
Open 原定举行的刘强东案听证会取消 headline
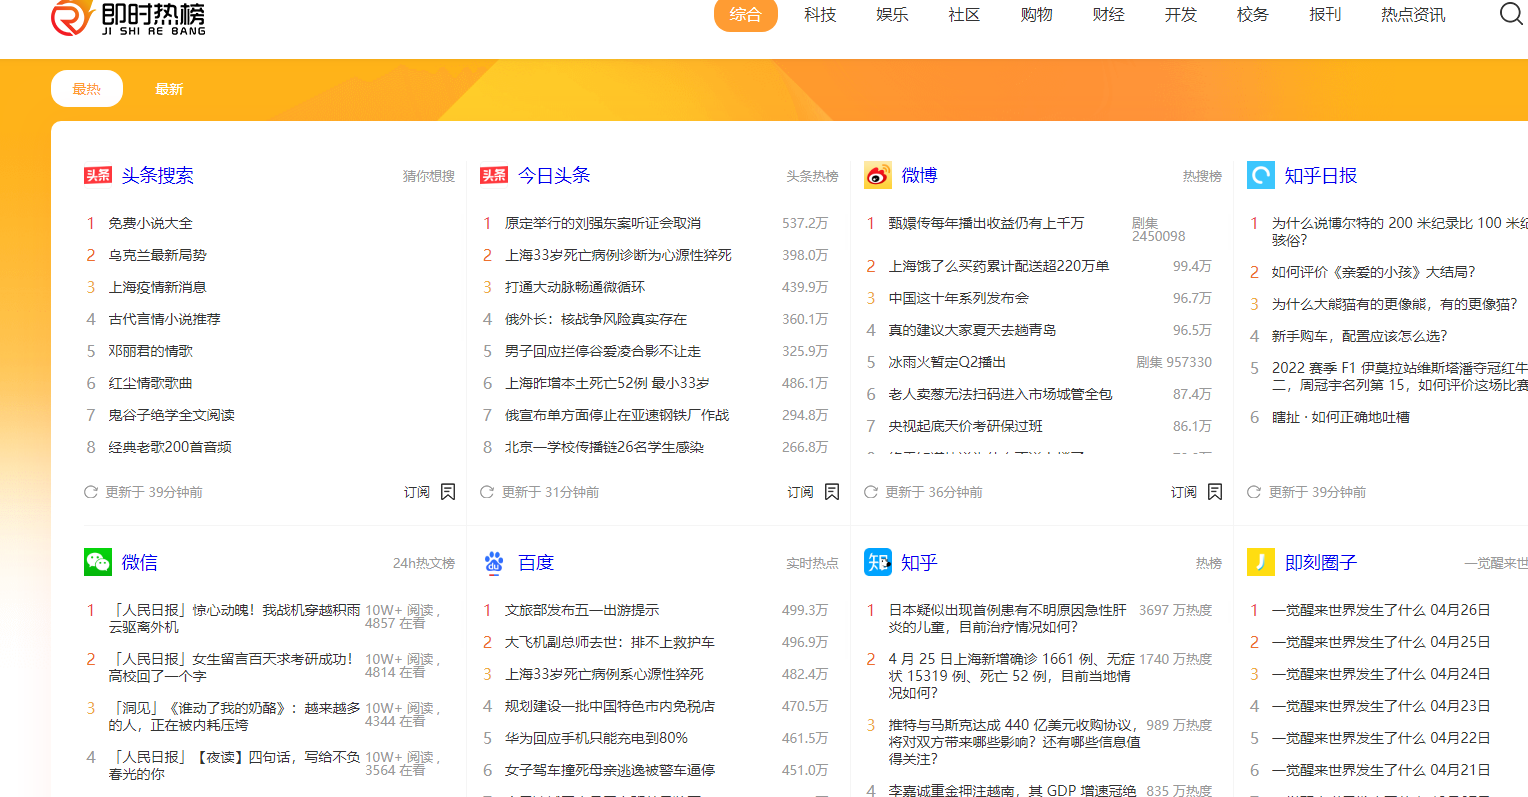tap(602, 223)
